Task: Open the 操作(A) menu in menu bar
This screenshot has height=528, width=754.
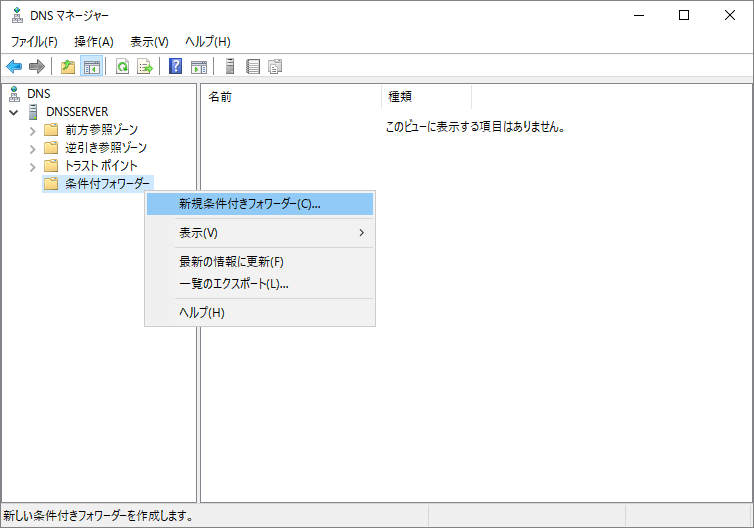Action: pyautogui.click(x=94, y=41)
